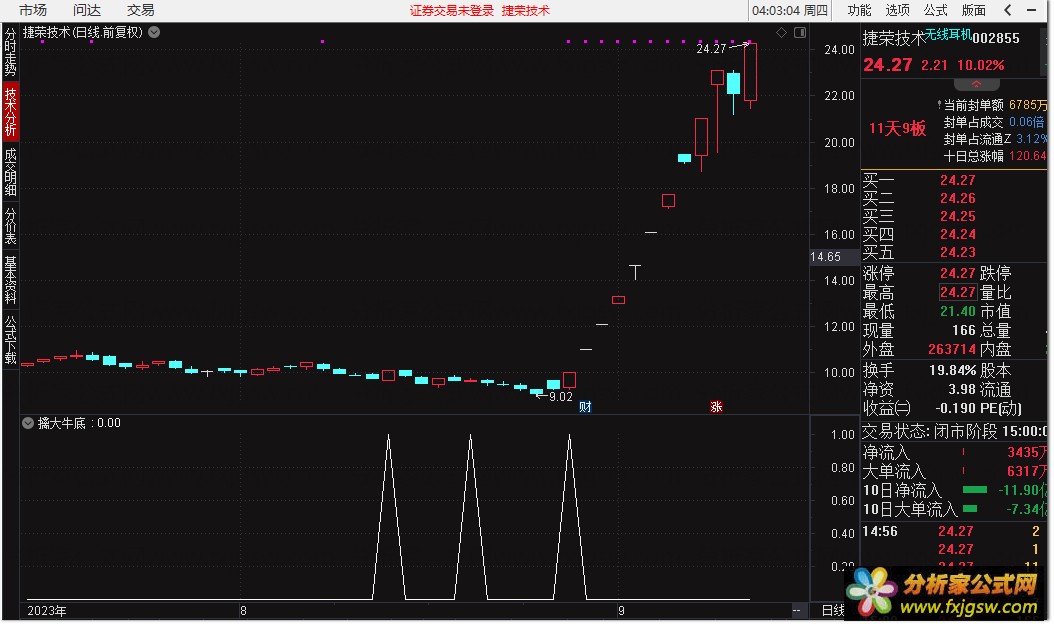Click the 9.02 low price annotation
Screen dimensions: 1054x624
point(561,397)
